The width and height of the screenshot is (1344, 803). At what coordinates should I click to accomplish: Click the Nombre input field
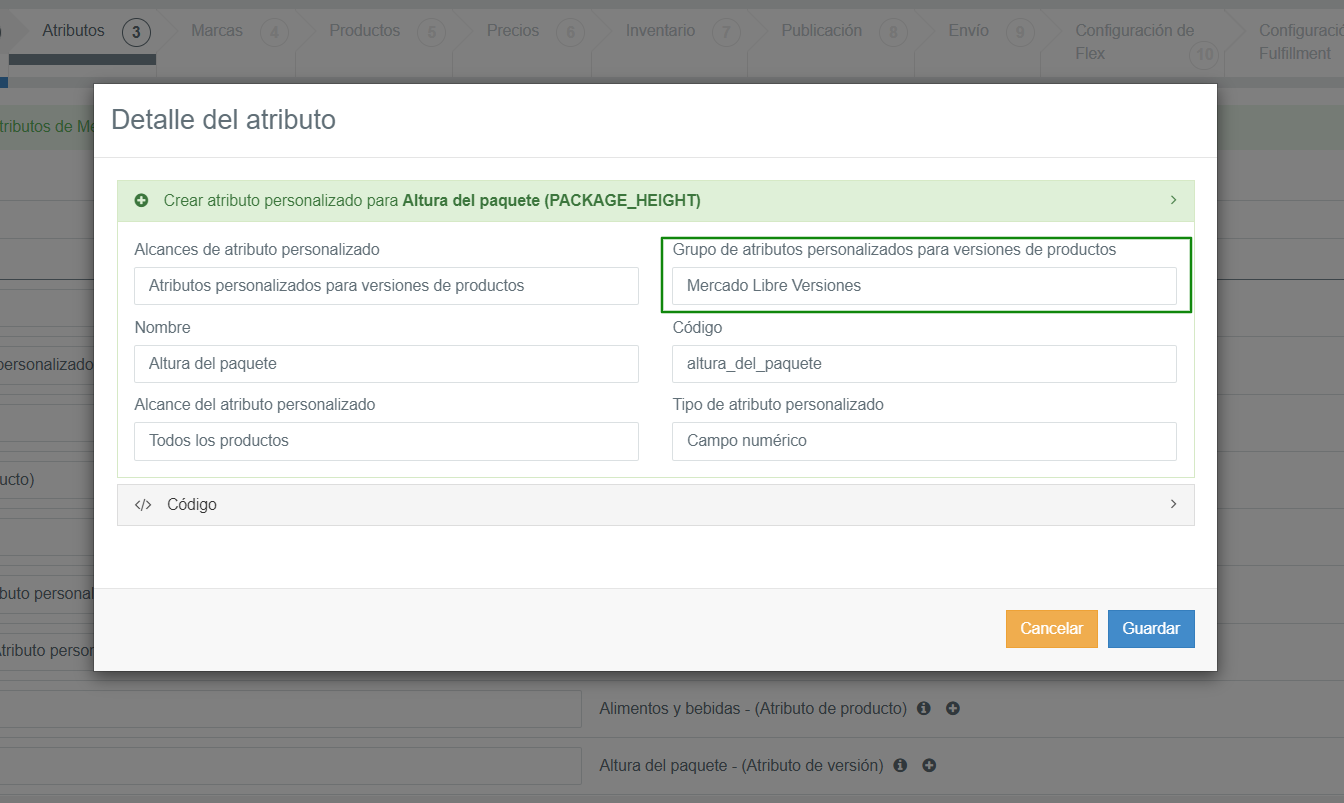point(386,364)
